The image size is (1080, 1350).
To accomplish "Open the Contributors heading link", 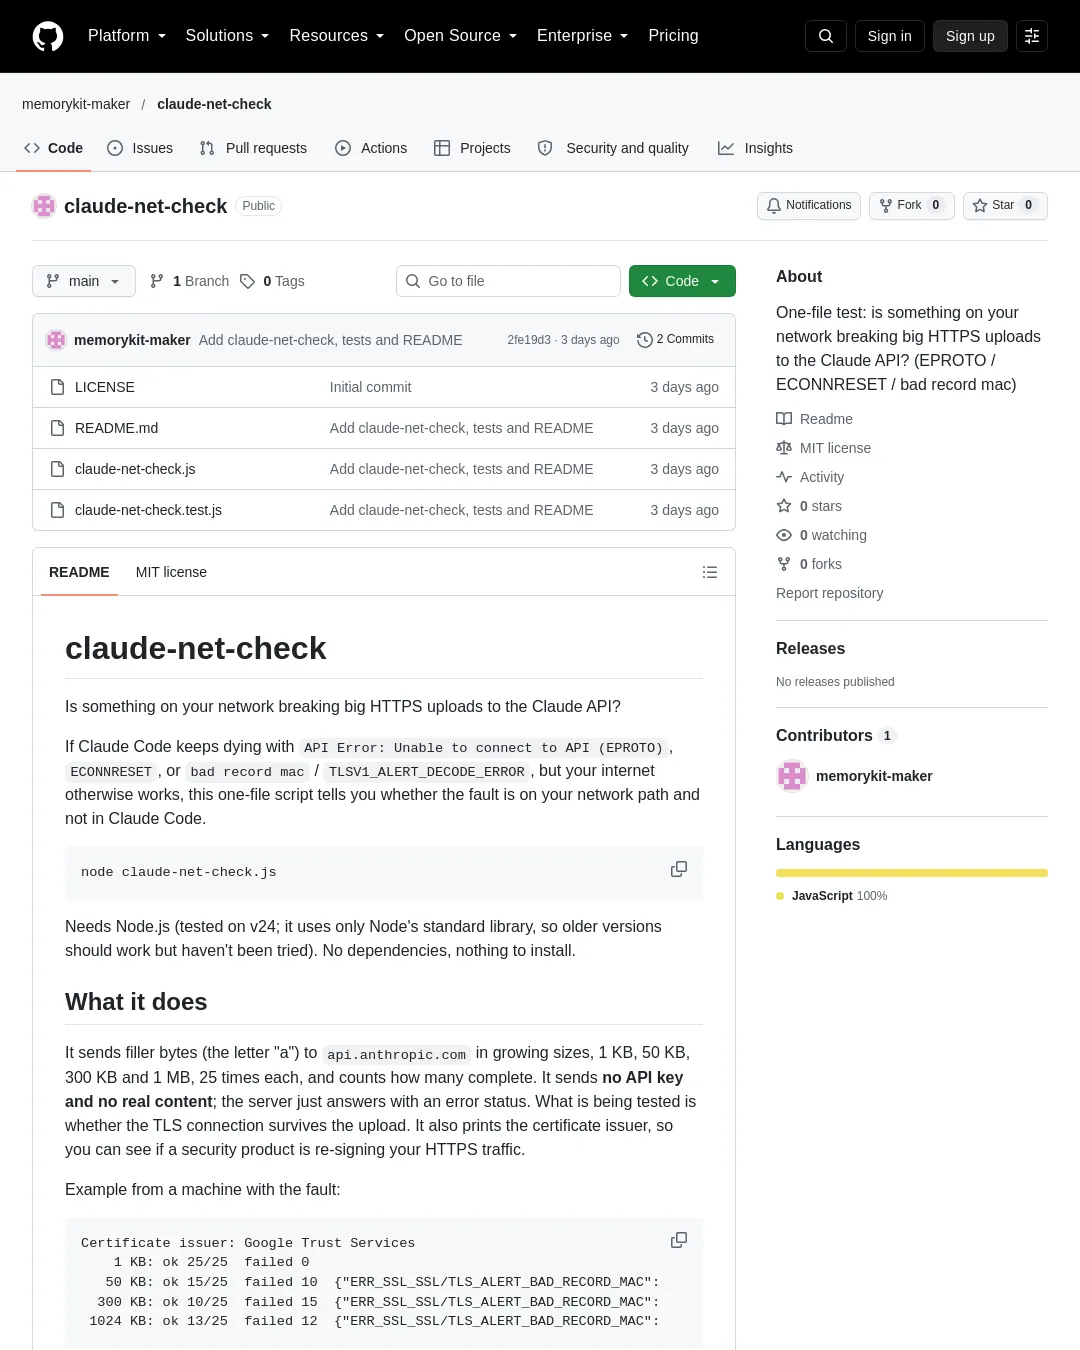I will (836, 735).
